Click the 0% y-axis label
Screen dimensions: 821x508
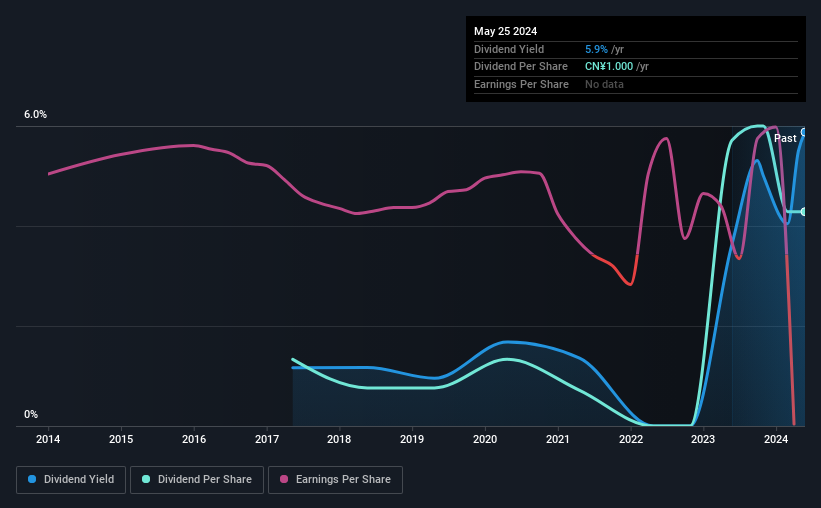[31, 414]
